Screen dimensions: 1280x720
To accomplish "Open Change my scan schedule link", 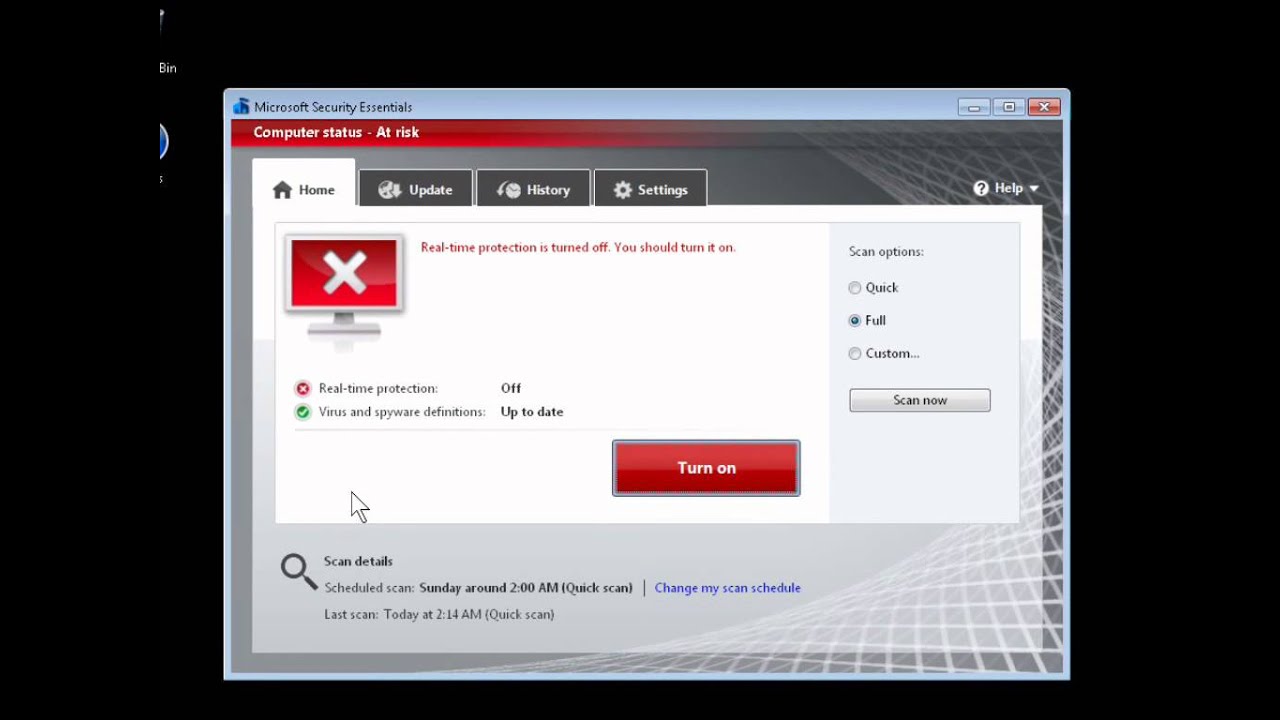I will (727, 588).
